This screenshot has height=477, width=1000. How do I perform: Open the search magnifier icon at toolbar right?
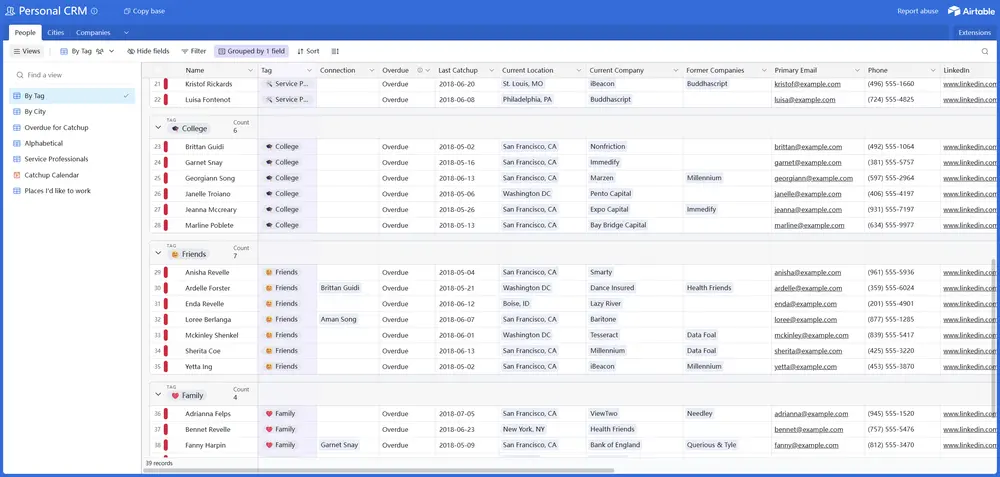point(985,51)
